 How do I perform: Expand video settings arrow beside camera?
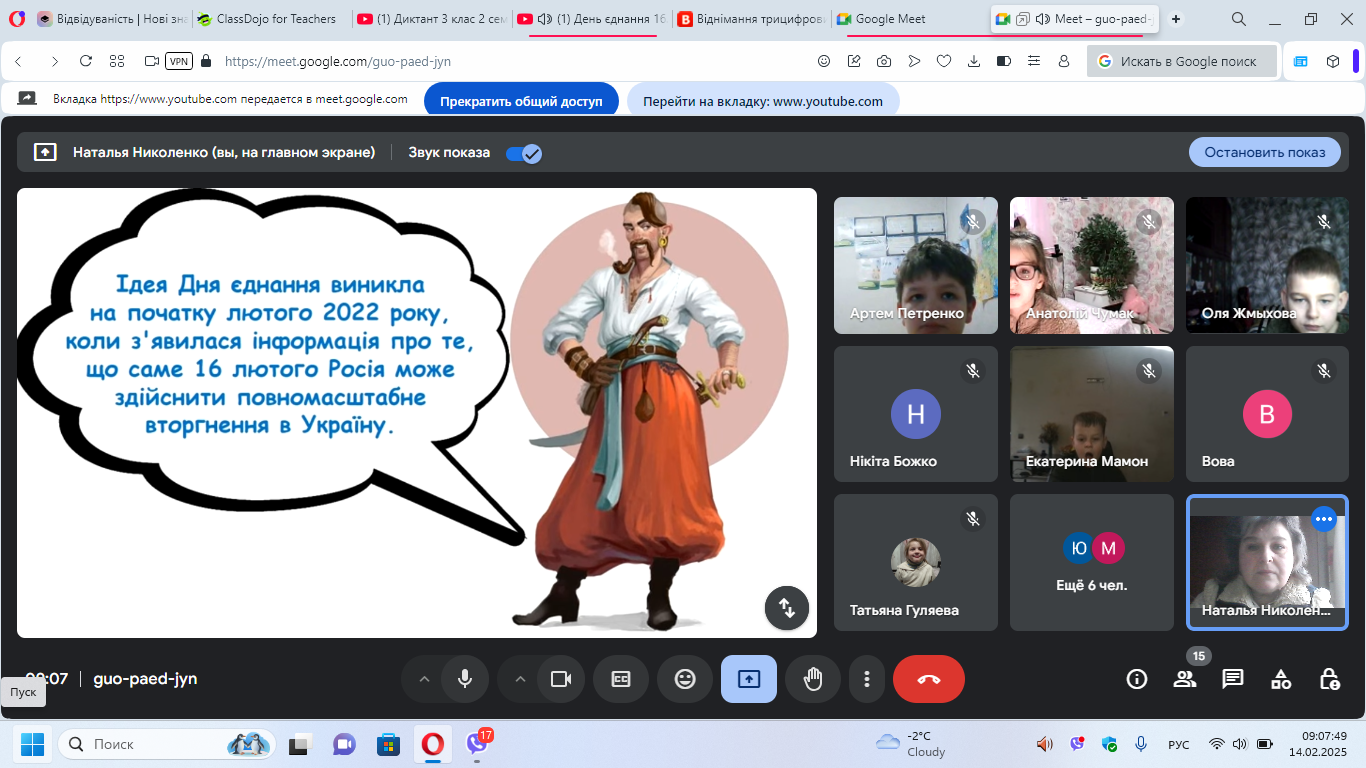(x=520, y=679)
